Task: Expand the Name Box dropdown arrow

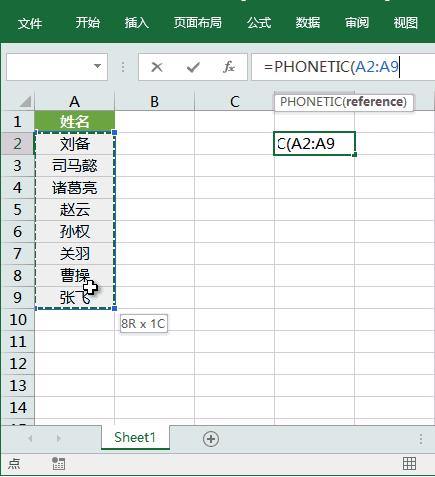Action: tap(97, 66)
